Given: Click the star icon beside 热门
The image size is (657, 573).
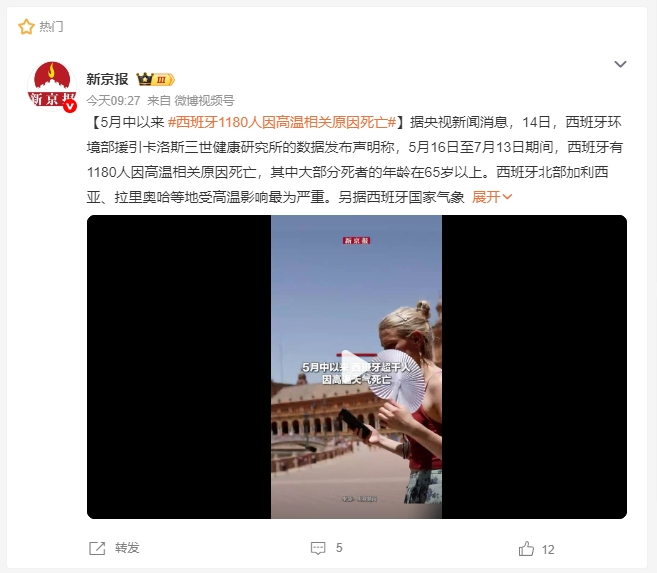Looking at the screenshot, I should 26,27.
